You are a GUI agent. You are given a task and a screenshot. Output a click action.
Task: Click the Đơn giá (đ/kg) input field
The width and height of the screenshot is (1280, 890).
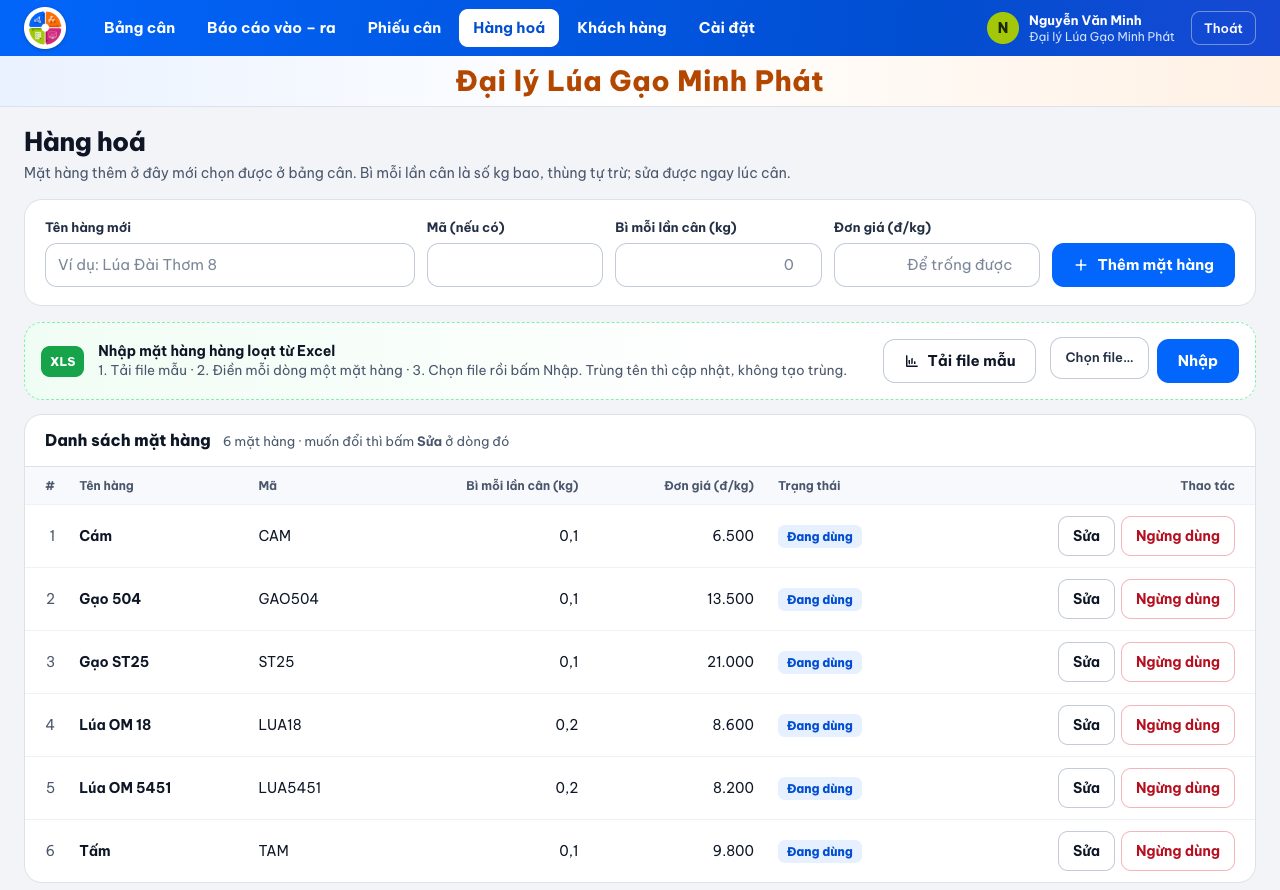pyautogui.click(x=937, y=265)
